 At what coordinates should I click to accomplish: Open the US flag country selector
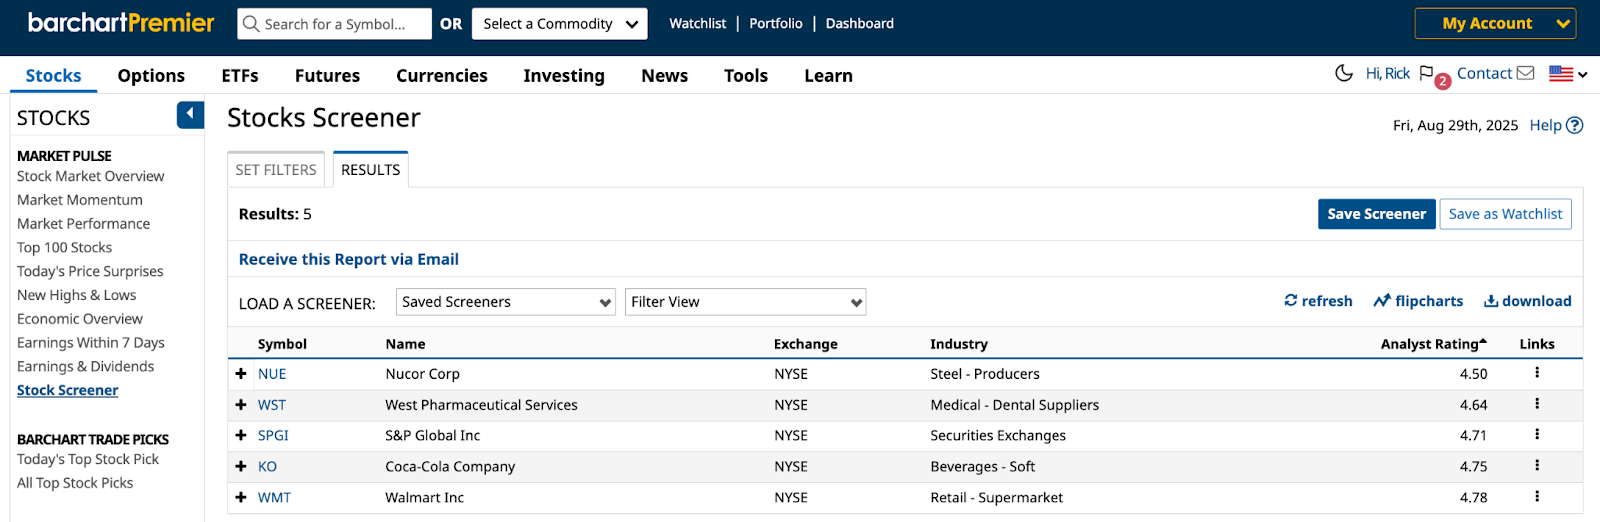(x=1568, y=73)
